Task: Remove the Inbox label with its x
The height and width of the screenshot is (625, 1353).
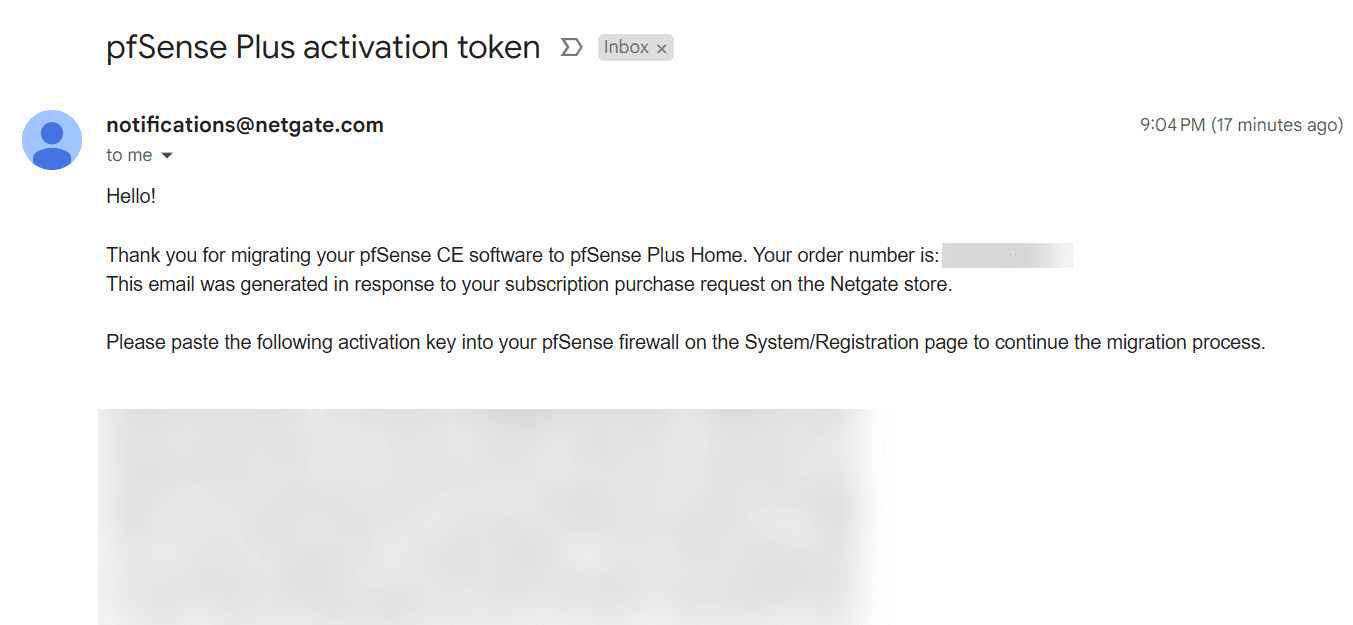Action: click(x=661, y=48)
